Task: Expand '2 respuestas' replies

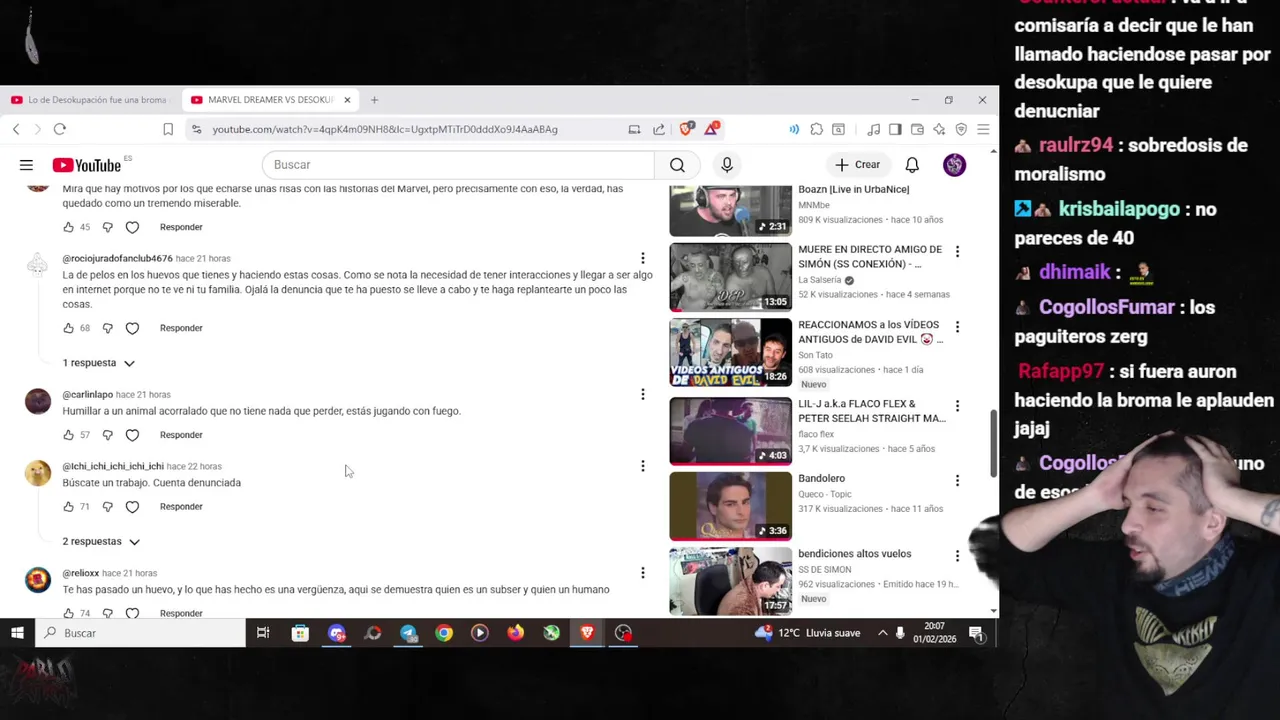Action: pos(100,542)
